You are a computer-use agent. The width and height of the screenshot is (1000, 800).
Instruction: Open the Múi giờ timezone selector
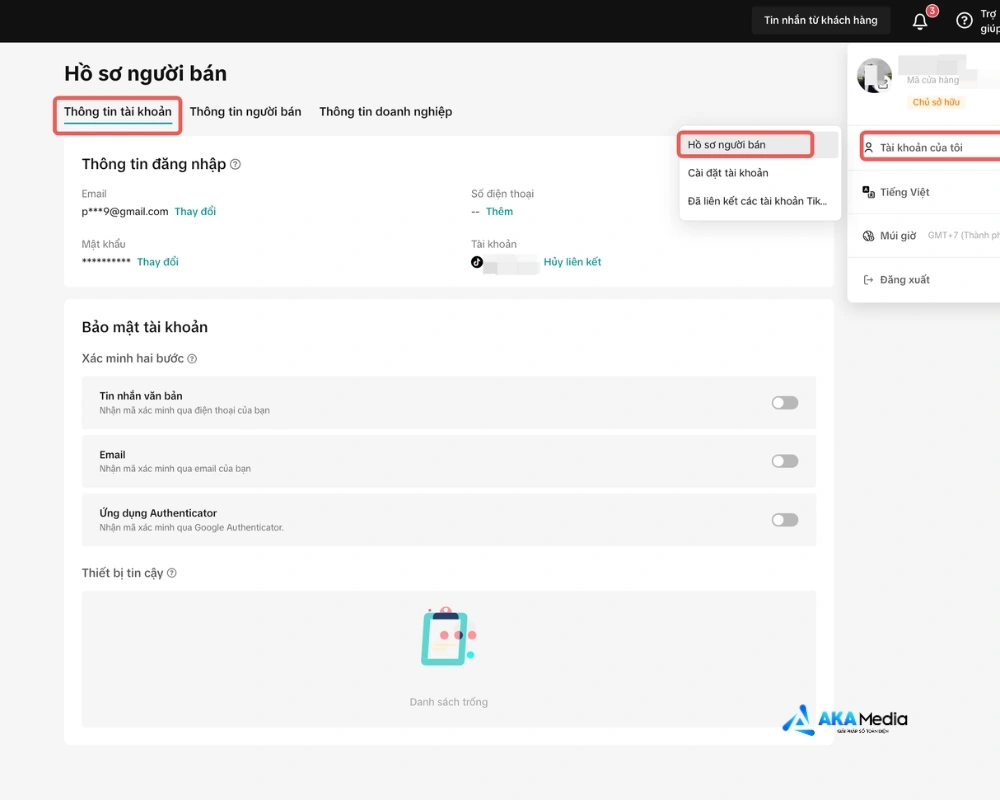[x=898, y=236]
